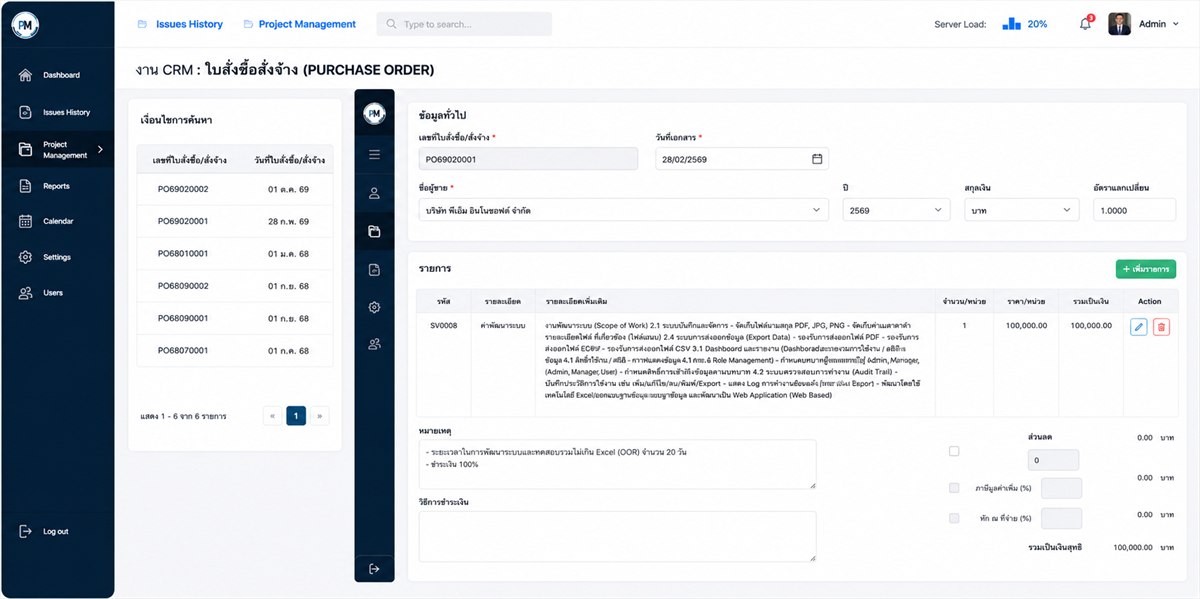Open Issues History top navigation link

pos(189,24)
